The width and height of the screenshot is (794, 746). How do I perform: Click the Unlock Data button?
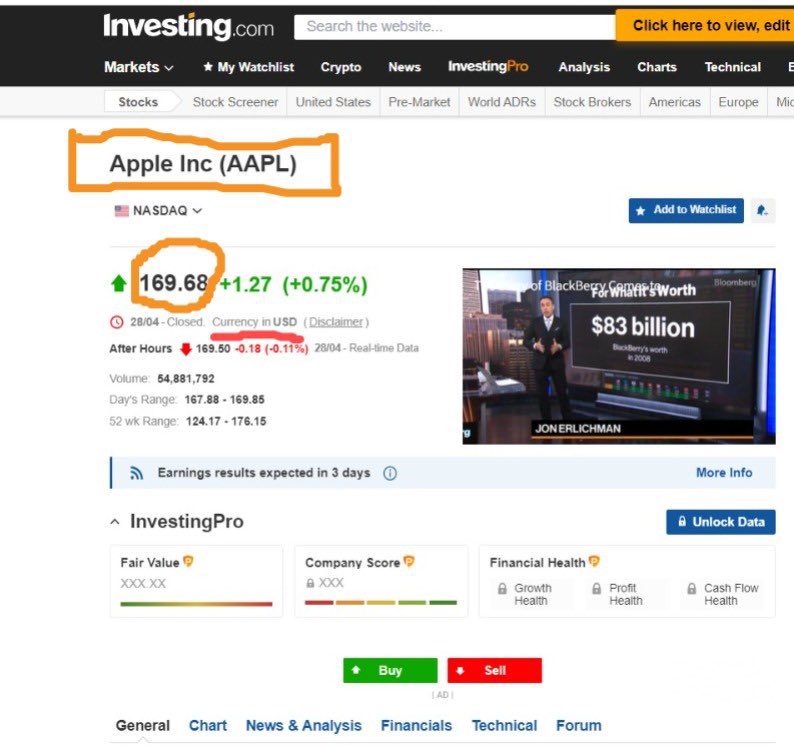coord(721,522)
